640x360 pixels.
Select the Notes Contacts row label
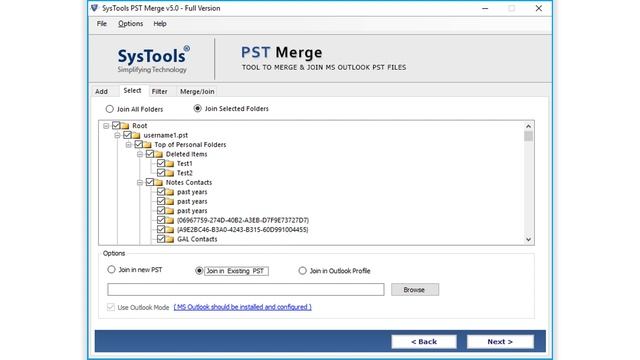pos(189,182)
